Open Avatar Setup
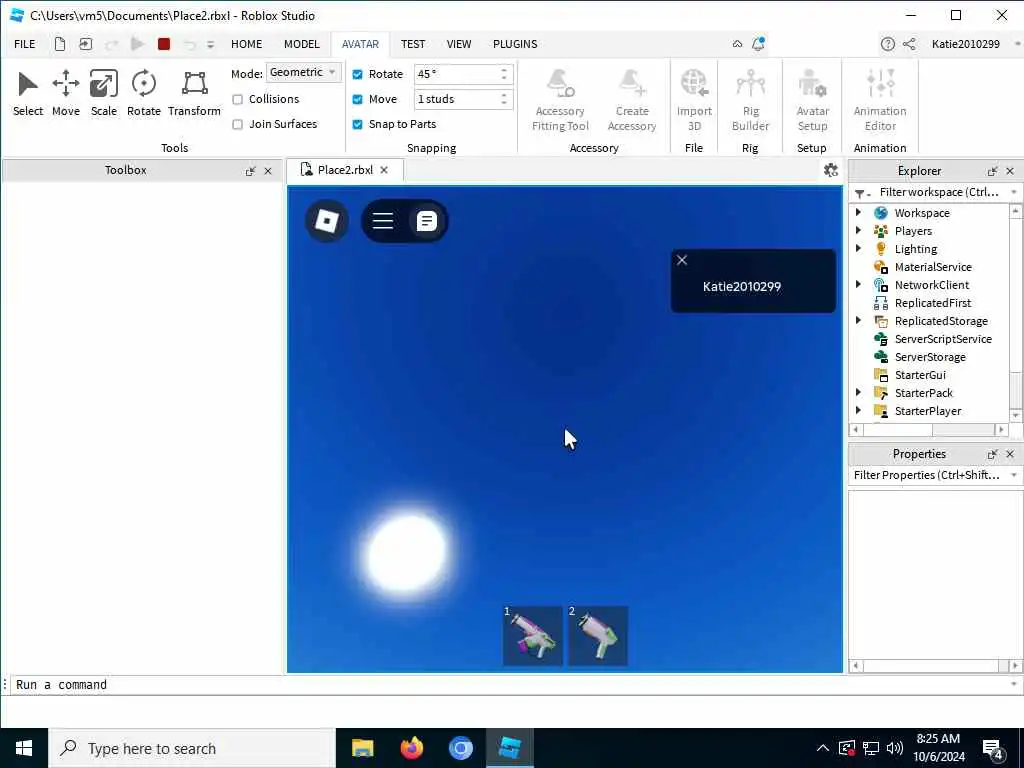The image size is (1024, 768). [812, 101]
